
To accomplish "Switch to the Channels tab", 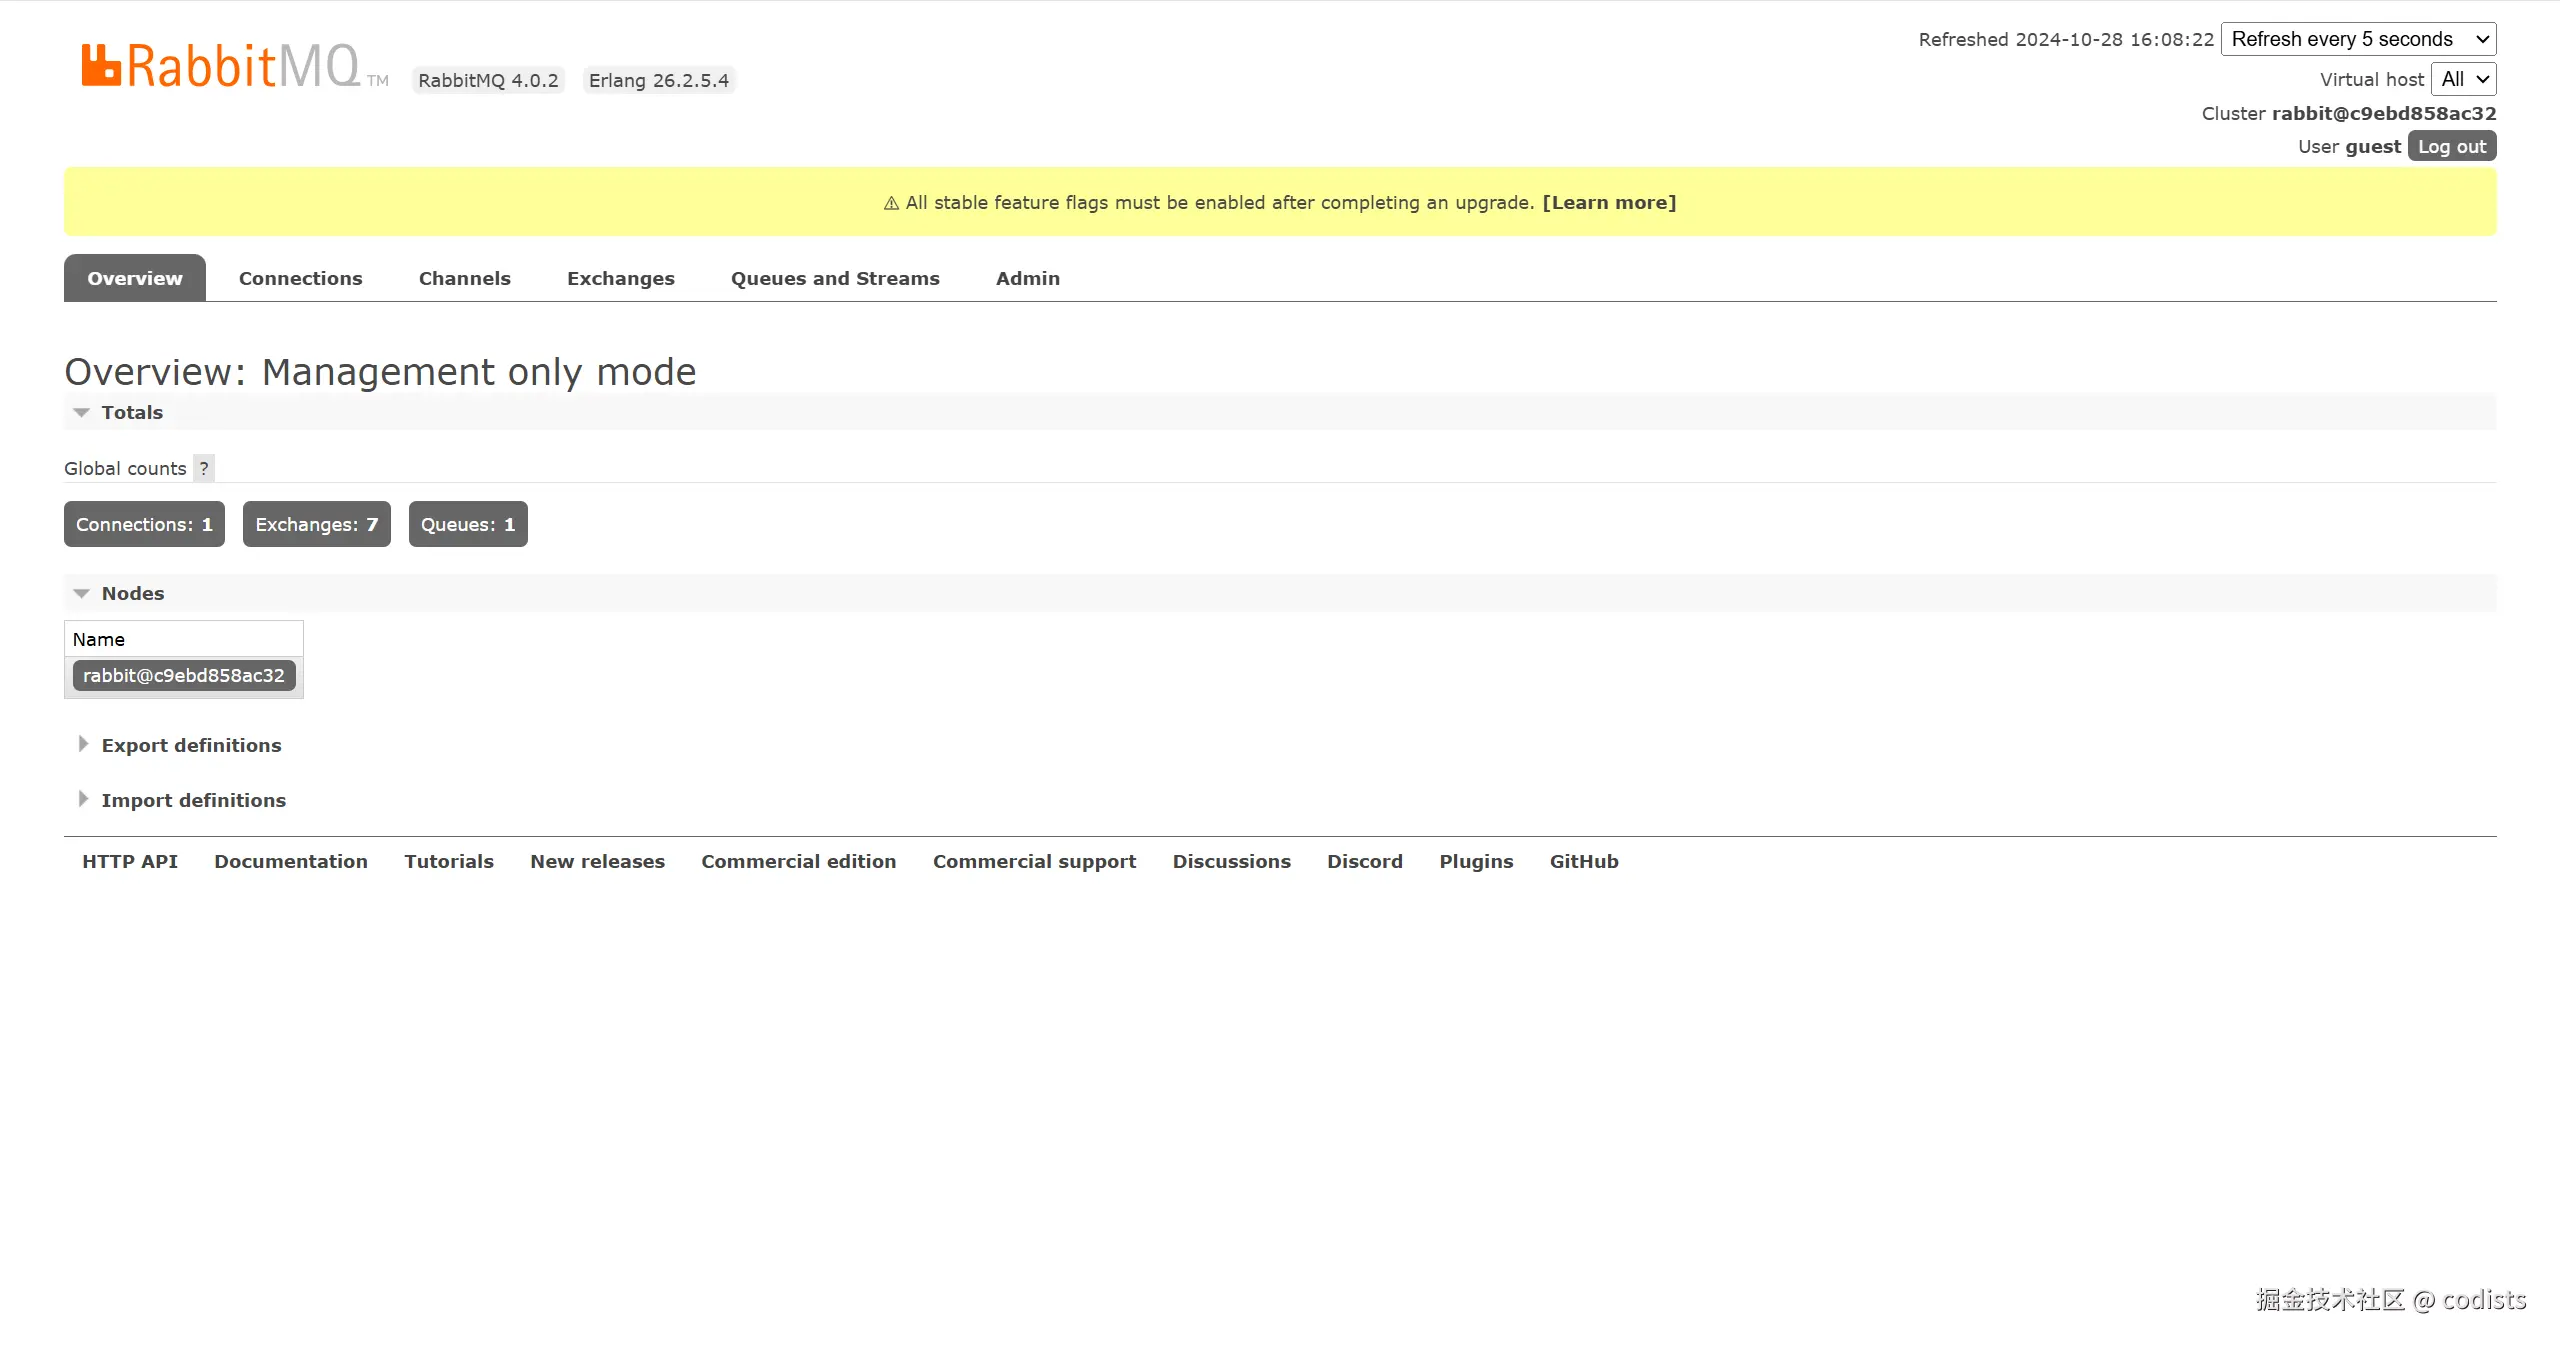I will (465, 278).
